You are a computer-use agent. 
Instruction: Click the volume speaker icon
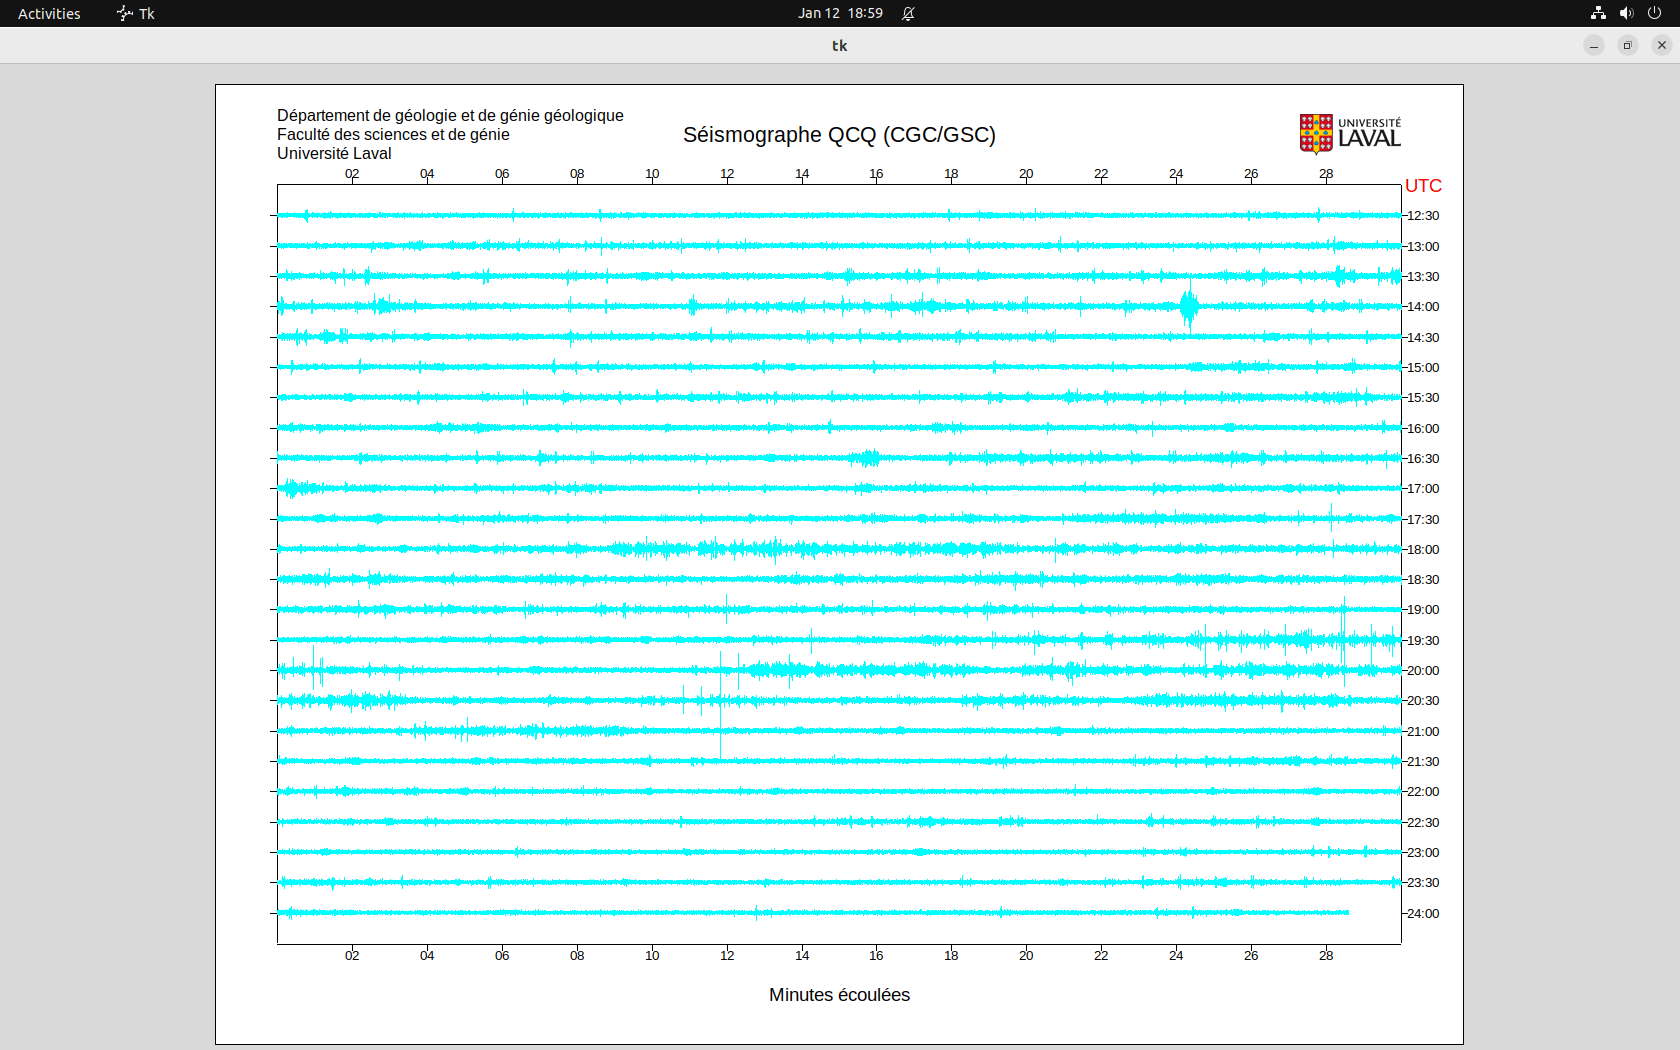tap(1626, 13)
